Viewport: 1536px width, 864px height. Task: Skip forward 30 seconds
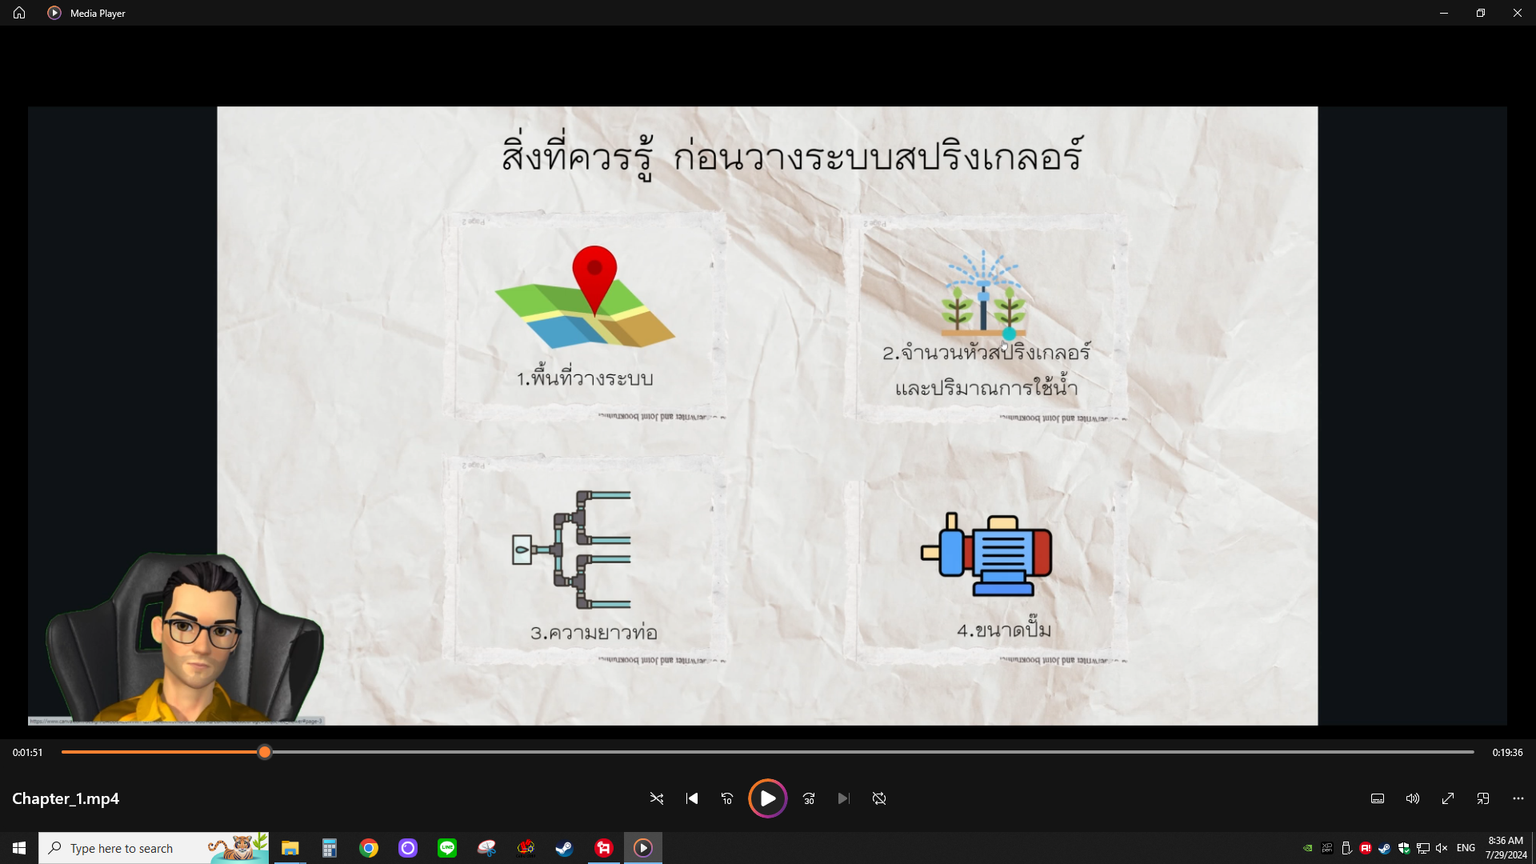click(x=809, y=798)
